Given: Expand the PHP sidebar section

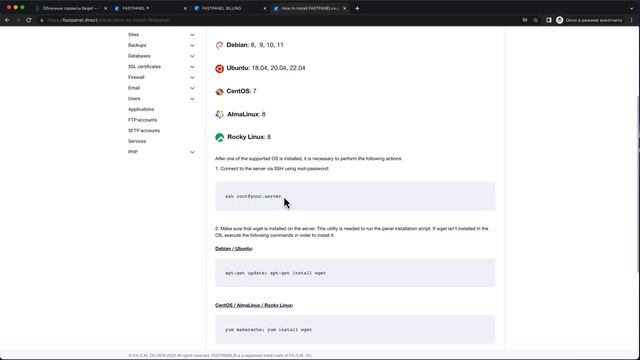Looking at the screenshot, I should tap(192, 152).
